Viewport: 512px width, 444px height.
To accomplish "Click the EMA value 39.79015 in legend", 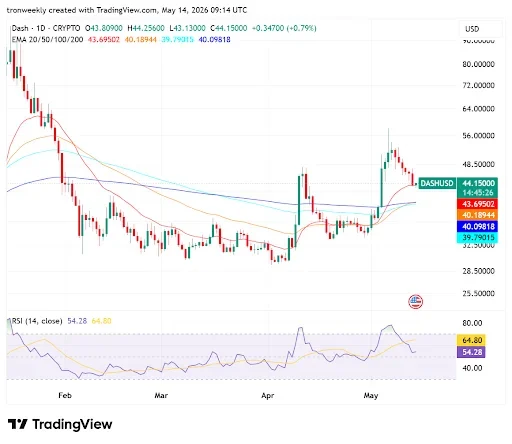I will (x=177, y=40).
